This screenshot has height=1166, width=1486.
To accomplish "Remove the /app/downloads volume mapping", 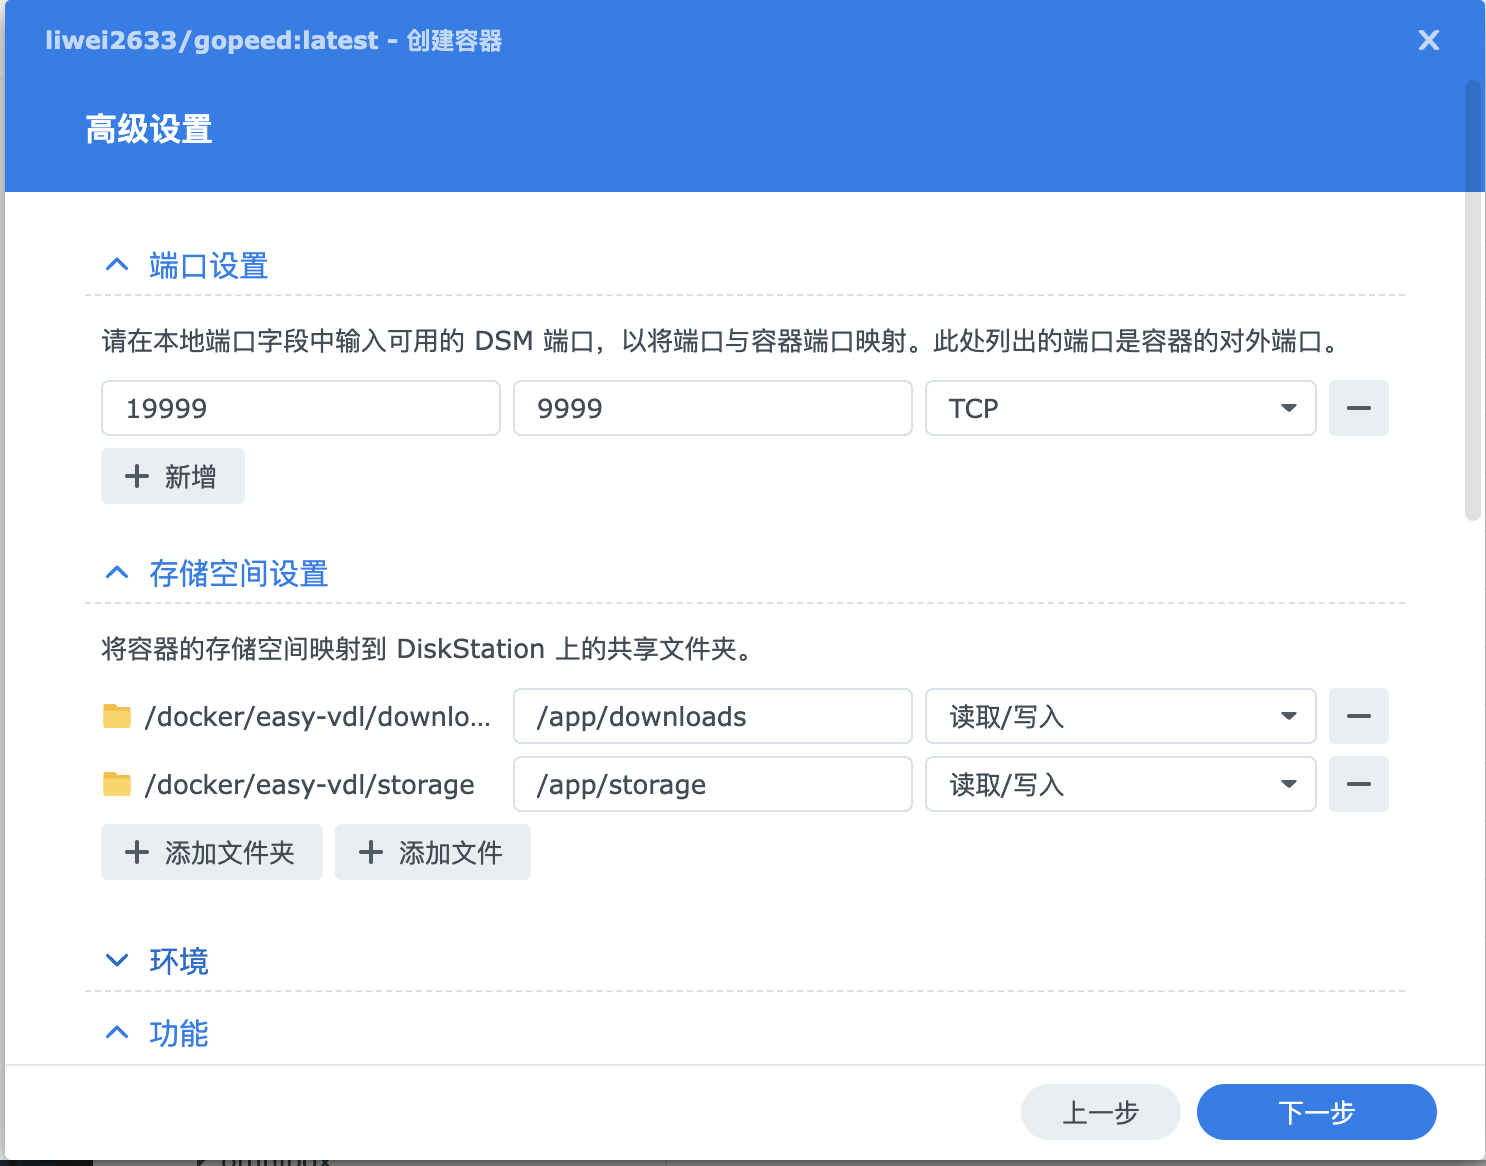I will coord(1358,716).
